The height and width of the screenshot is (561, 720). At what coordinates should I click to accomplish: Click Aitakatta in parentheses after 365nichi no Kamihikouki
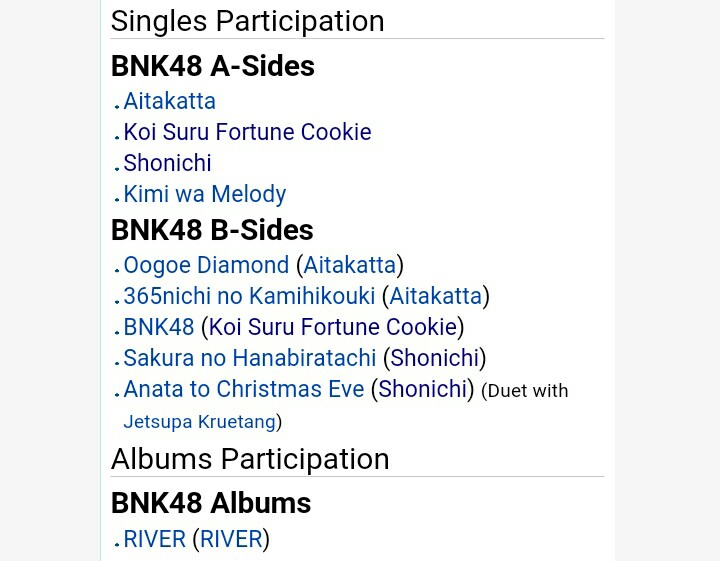coord(436,296)
